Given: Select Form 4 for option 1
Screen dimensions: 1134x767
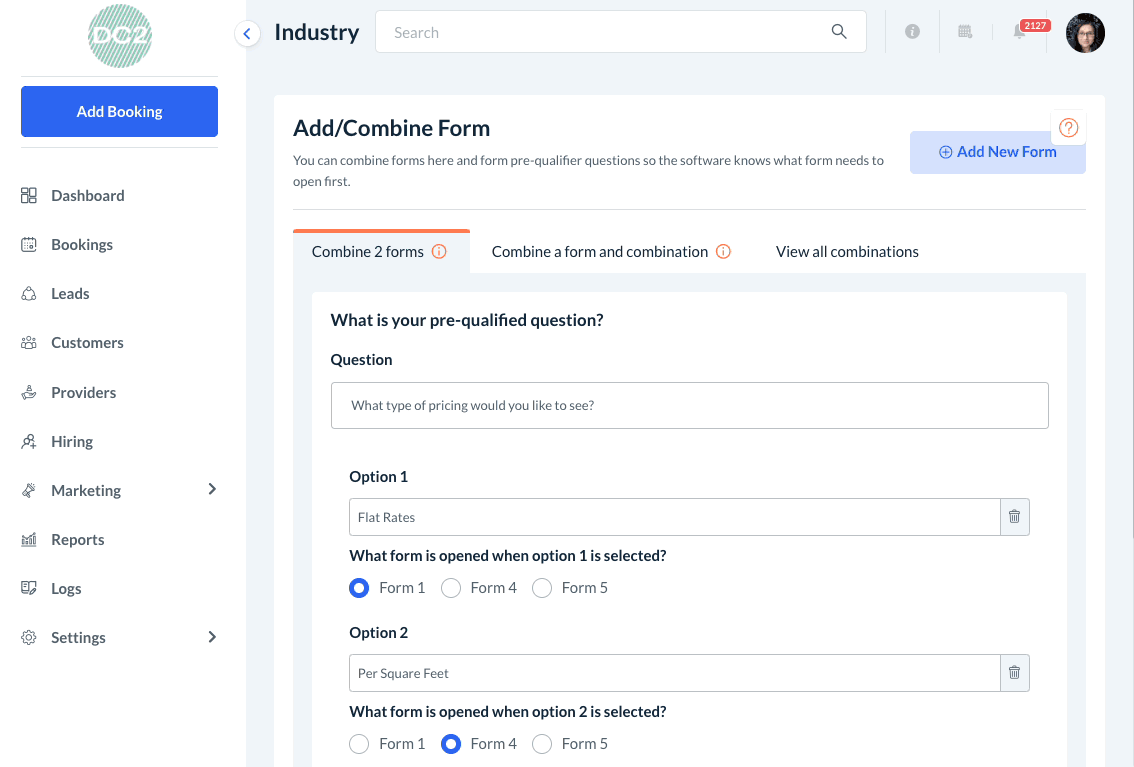Looking at the screenshot, I should 451,588.
